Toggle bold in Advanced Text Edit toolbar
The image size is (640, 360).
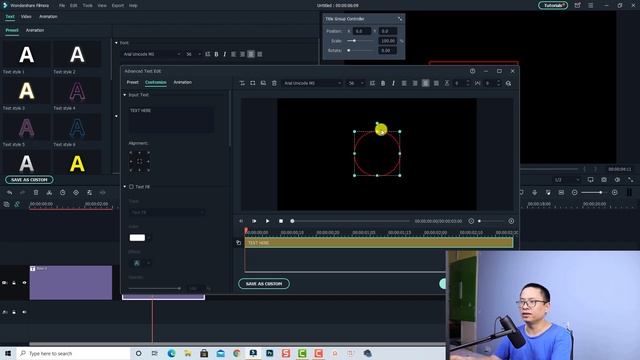coord(383,83)
